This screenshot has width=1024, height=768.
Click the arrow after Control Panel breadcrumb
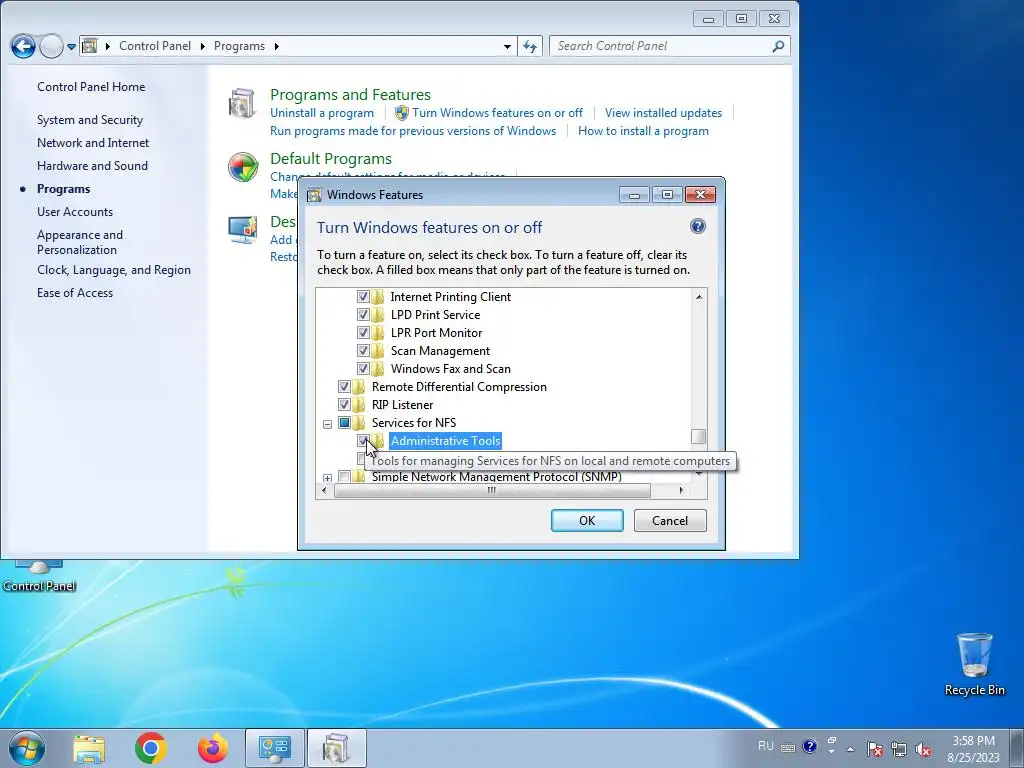[x=202, y=46]
